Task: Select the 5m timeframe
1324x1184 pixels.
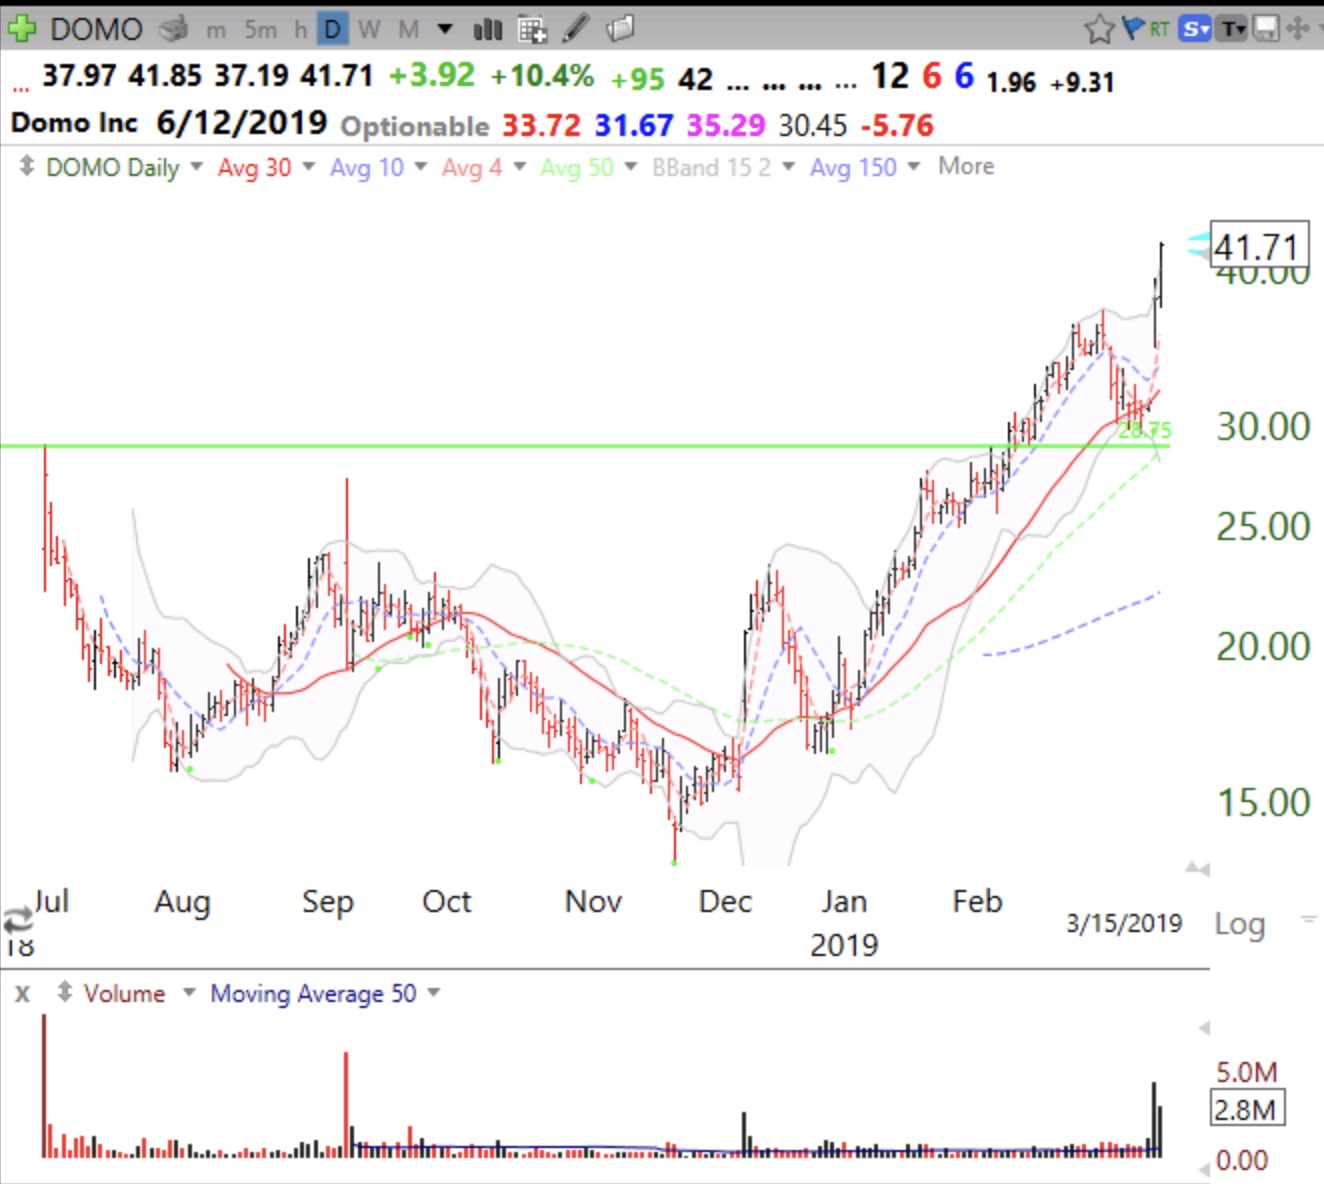Action: click(x=261, y=30)
